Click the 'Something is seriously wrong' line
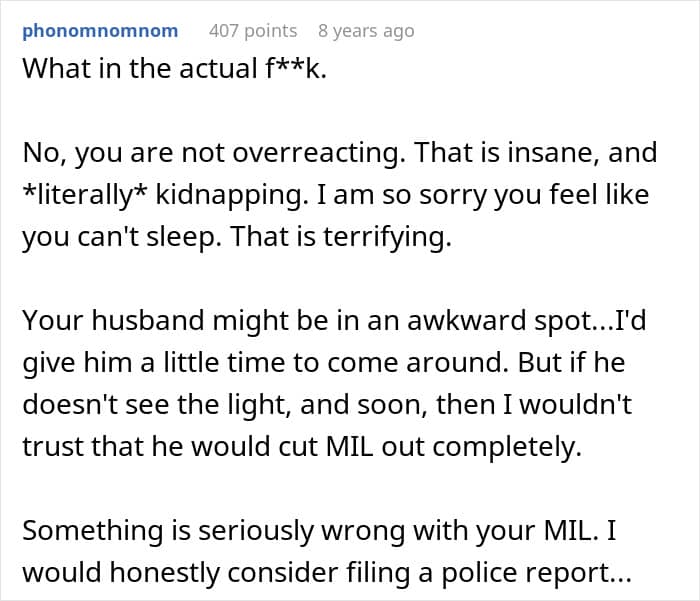The height and width of the screenshot is (601, 700). (x=319, y=531)
